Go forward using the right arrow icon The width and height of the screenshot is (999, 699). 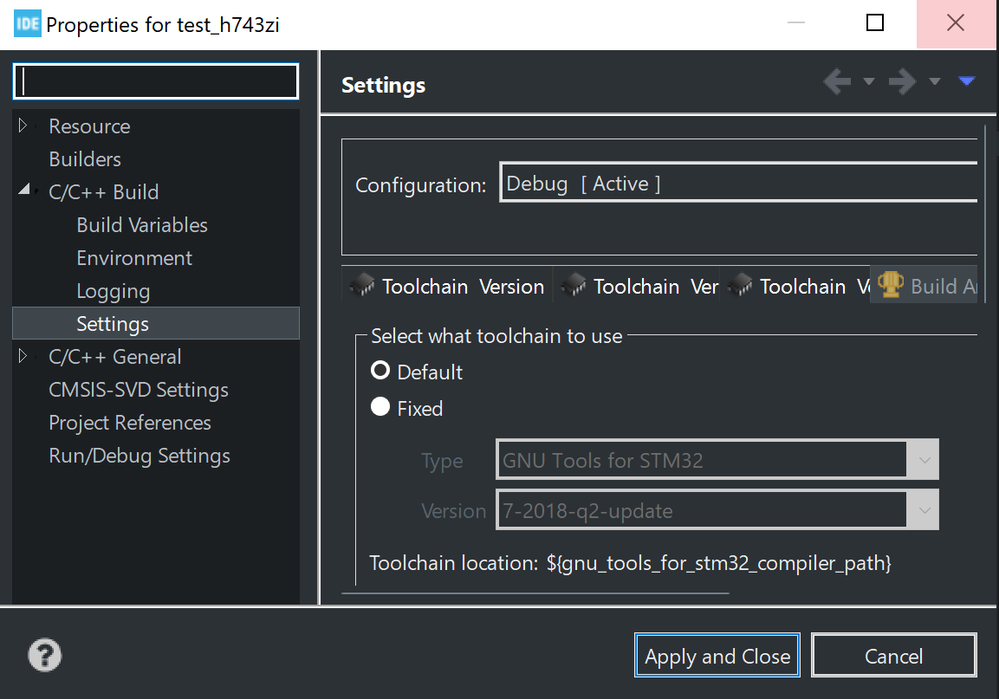[x=902, y=82]
